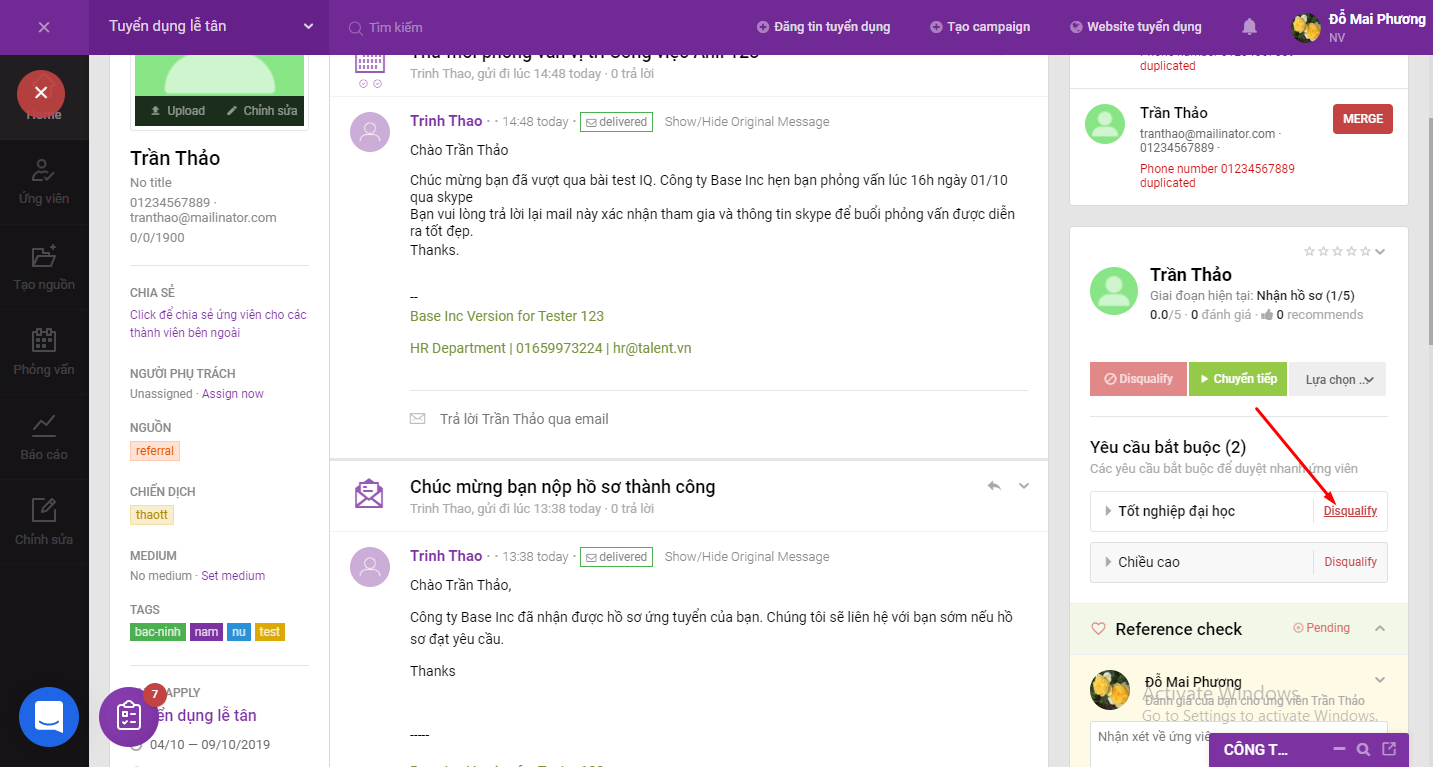The image size is (1433, 767).
Task: Click the calendar icon of interview invitation email
Action: click(x=370, y=66)
